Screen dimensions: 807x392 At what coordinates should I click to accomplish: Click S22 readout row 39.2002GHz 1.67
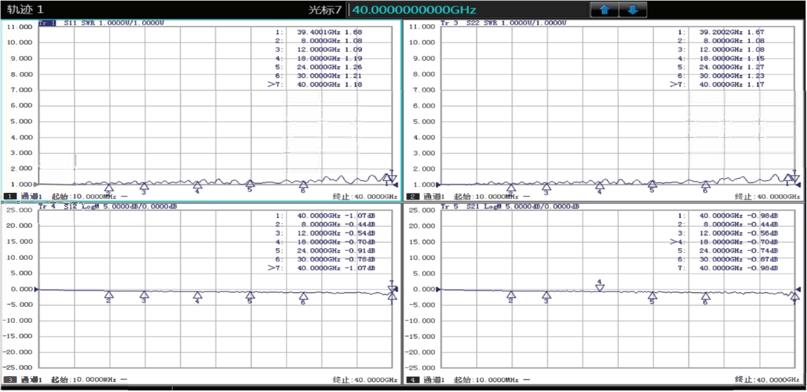(x=721, y=32)
